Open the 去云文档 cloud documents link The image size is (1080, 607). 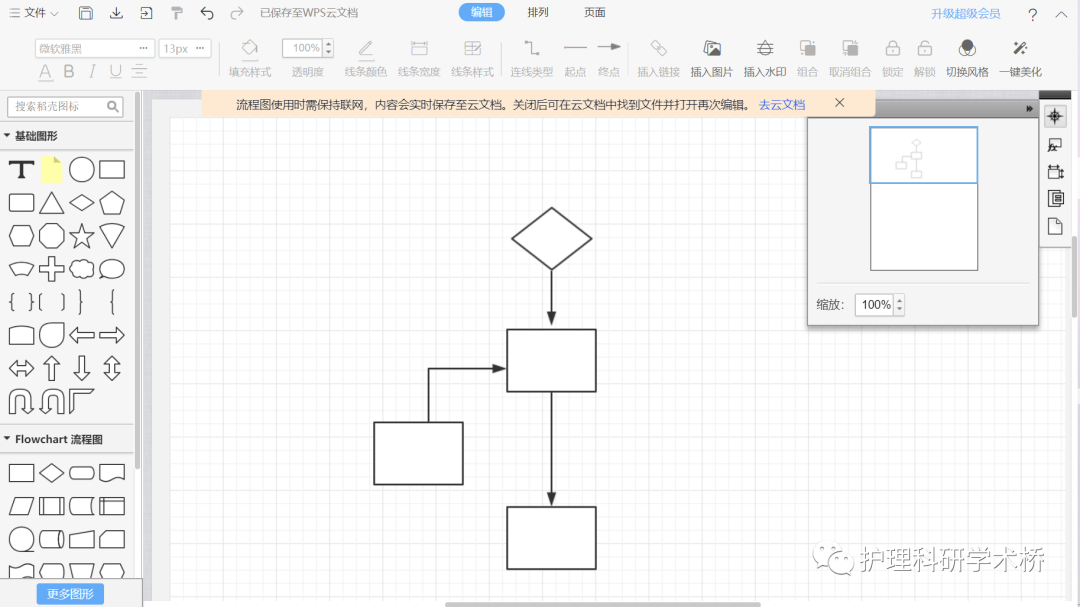[x=781, y=103]
